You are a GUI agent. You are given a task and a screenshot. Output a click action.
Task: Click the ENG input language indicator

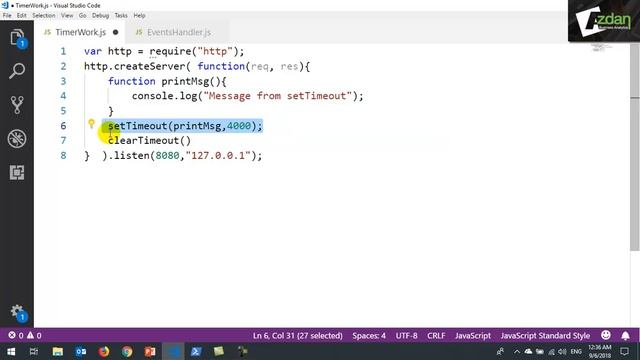click(x=576, y=351)
